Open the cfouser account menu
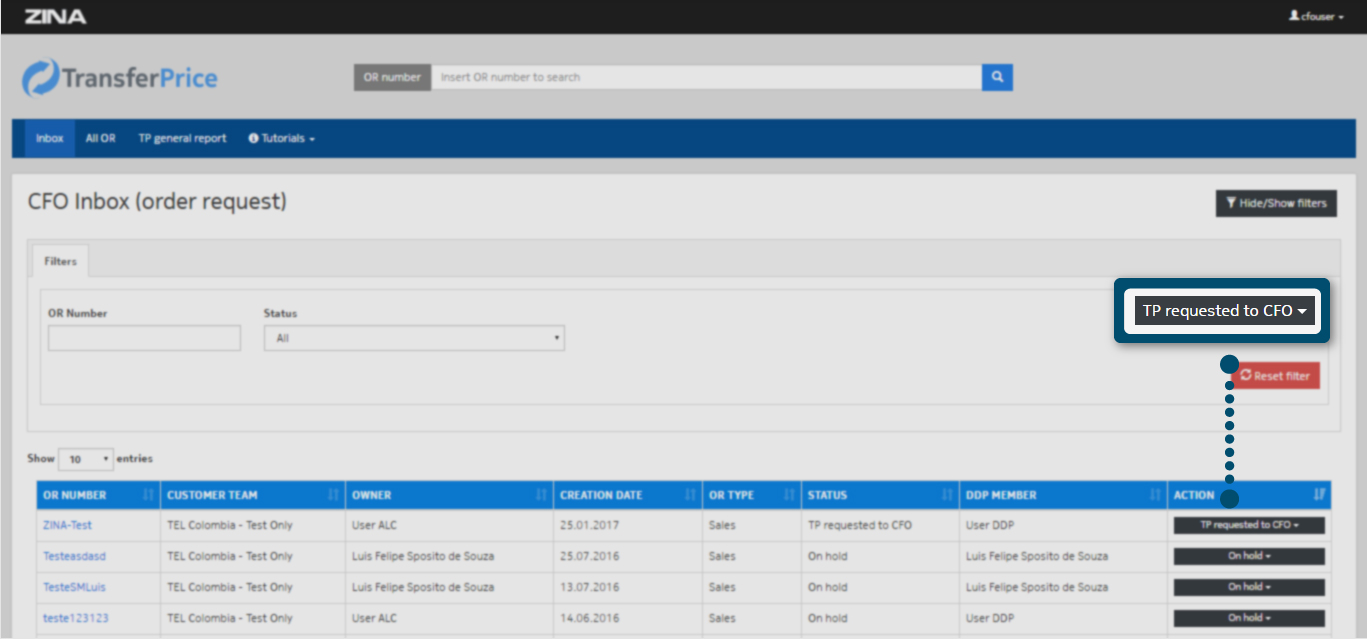This screenshot has height=639, width=1367. coord(1316,17)
